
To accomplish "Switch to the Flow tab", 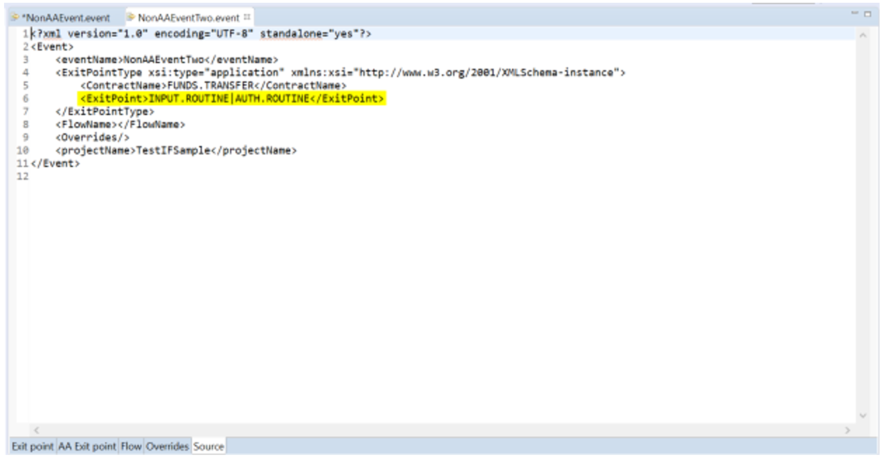I will coord(130,446).
